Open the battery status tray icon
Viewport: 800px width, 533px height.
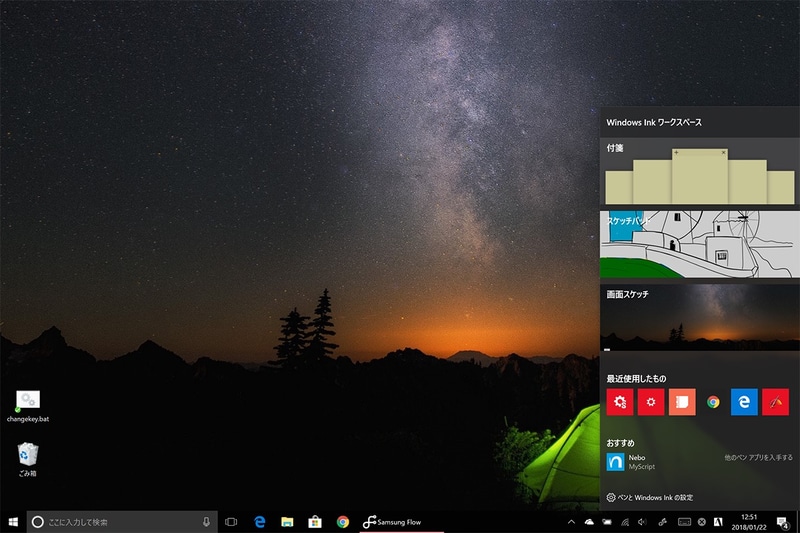pos(607,522)
